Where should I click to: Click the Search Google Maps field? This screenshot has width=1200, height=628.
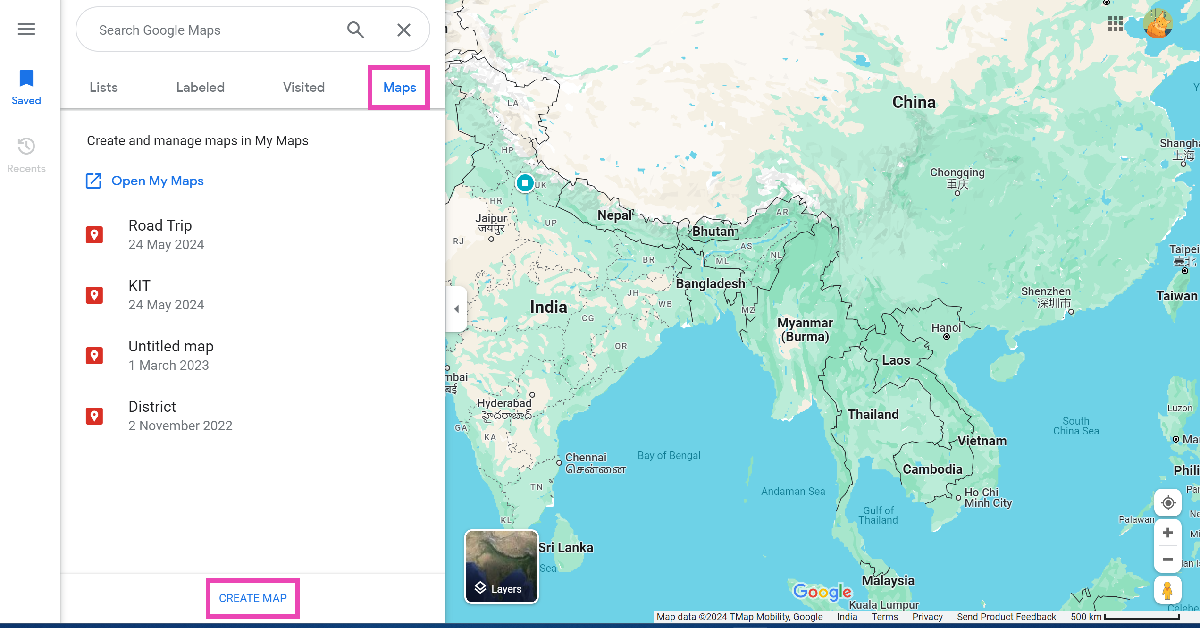point(210,30)
